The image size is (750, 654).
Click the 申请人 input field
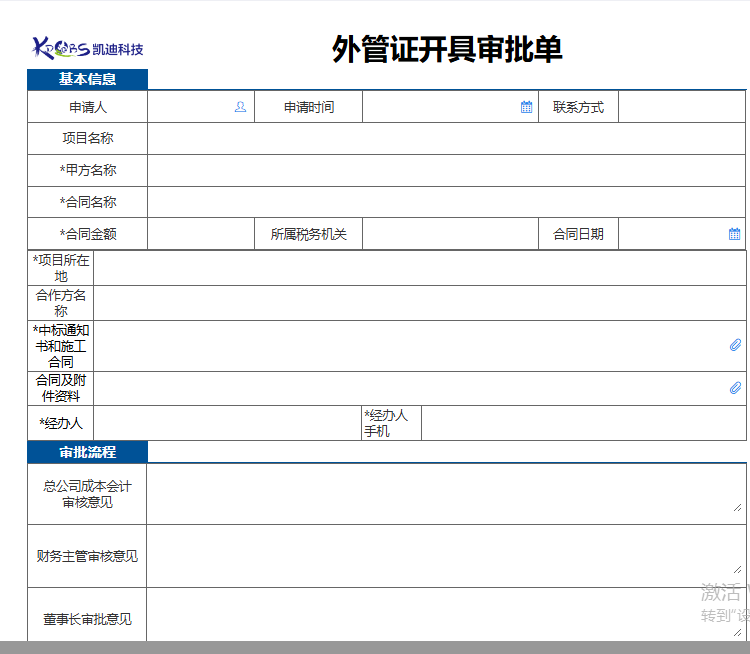(201, 107)
